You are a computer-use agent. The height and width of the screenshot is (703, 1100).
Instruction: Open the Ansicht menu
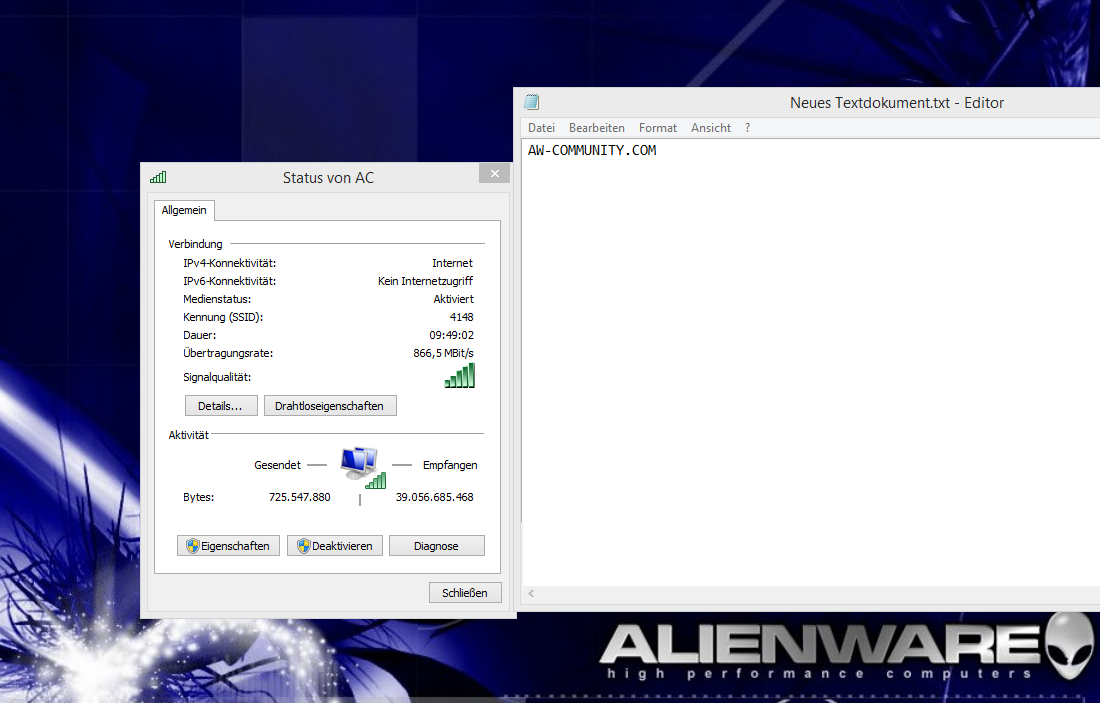point(711,128)
